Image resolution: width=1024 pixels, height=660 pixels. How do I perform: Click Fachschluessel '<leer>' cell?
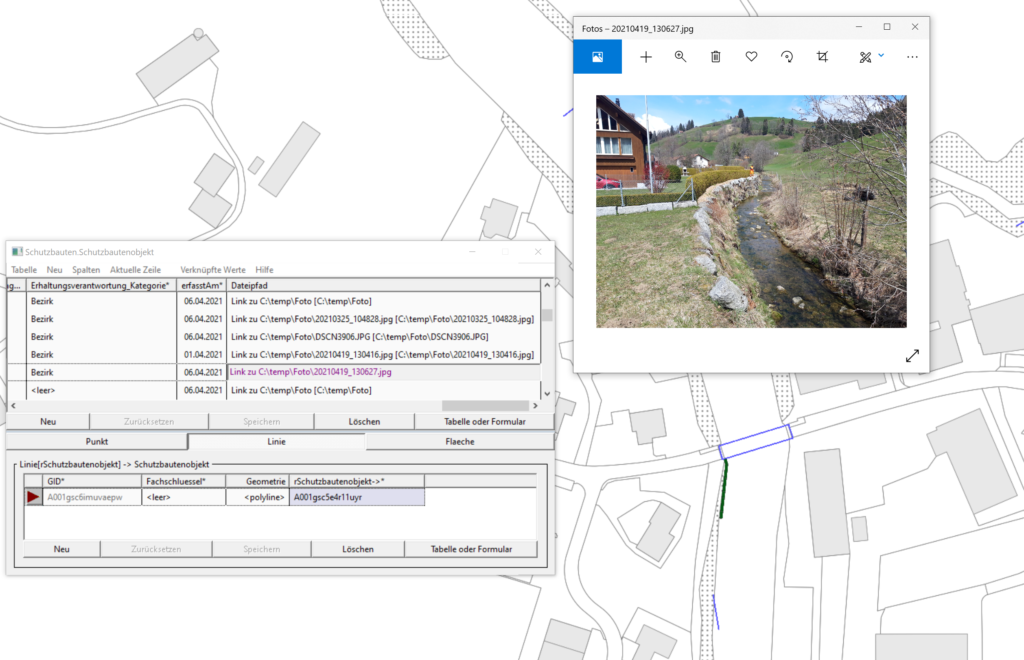[x=184, y=497]
